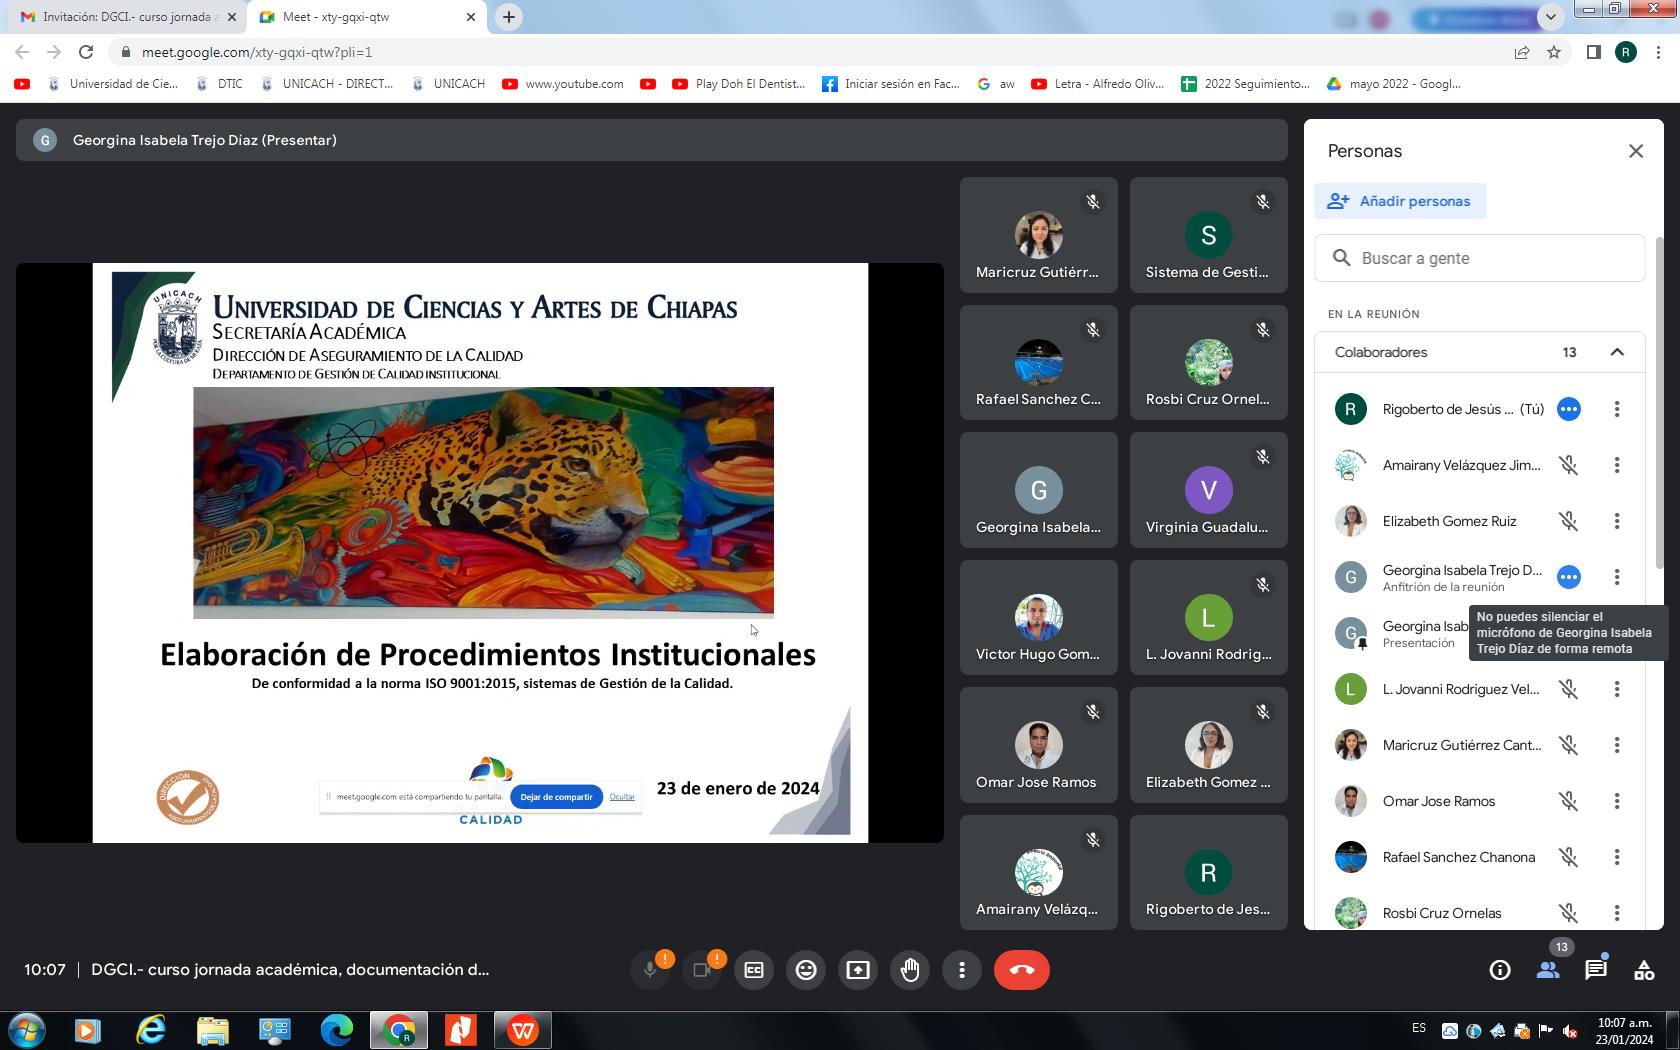
Task: Open Windows Start button
Action: [x=27, y=1030]
